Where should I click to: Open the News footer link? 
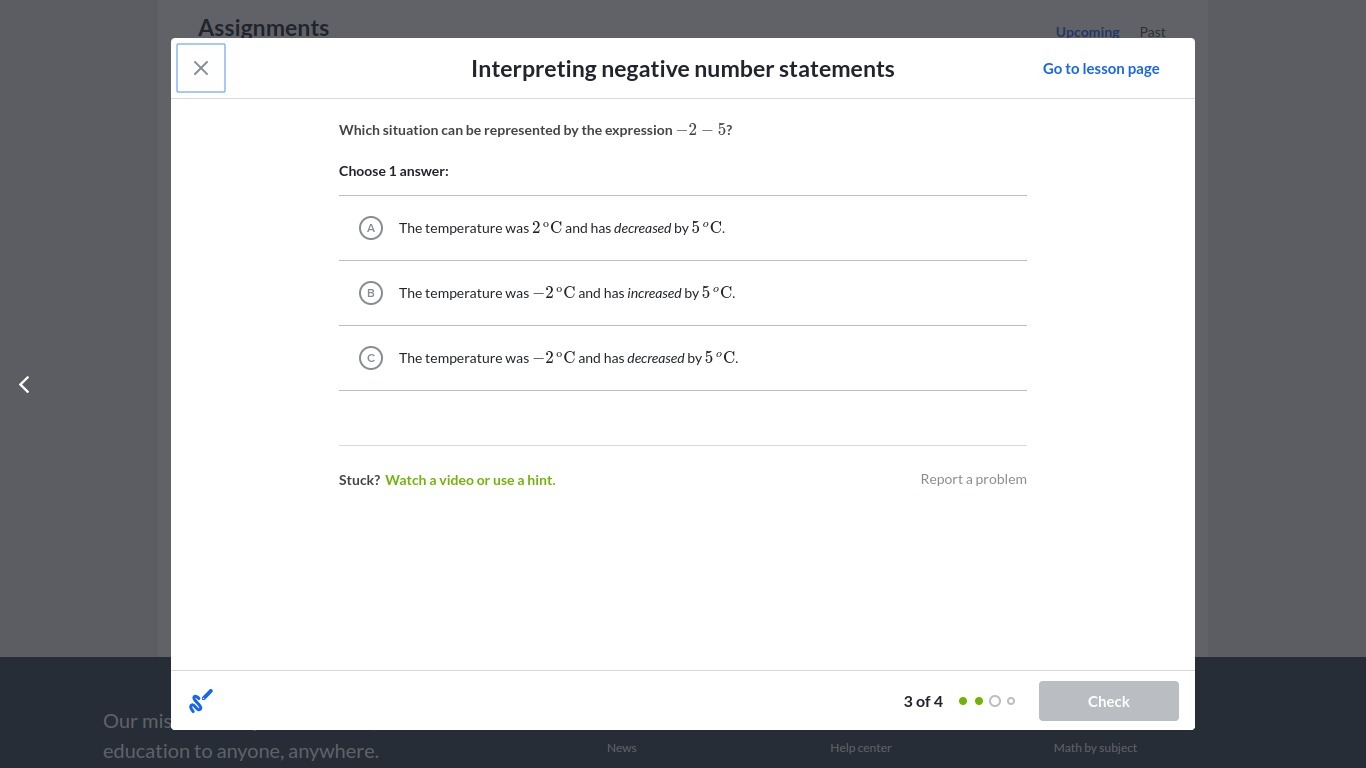click(x=621, y=748)
